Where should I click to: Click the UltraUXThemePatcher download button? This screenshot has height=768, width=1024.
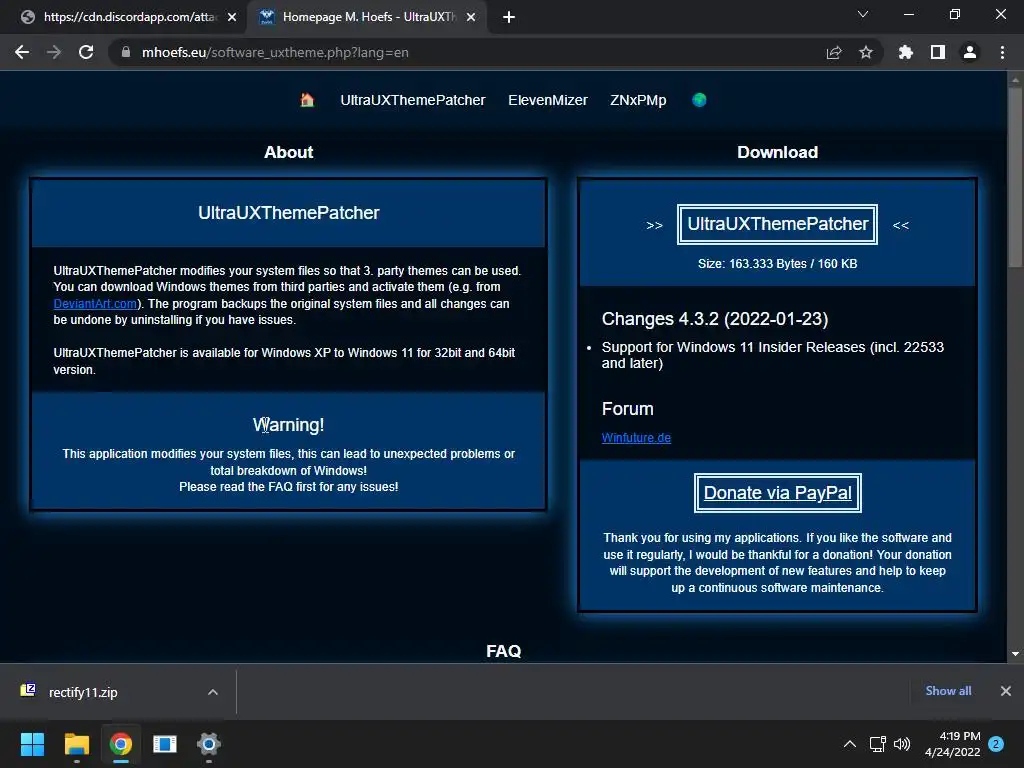click(777, 224)
